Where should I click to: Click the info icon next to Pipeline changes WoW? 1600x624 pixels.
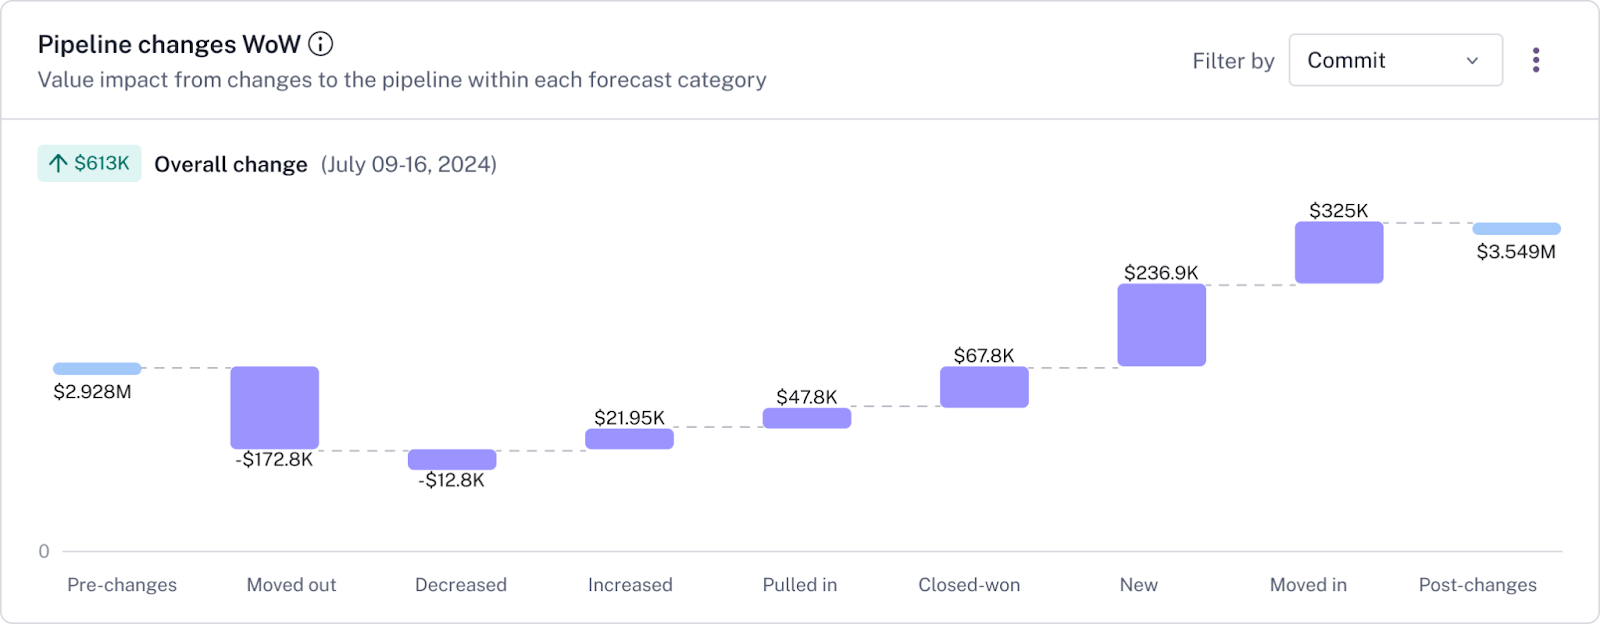click(320, 43)
